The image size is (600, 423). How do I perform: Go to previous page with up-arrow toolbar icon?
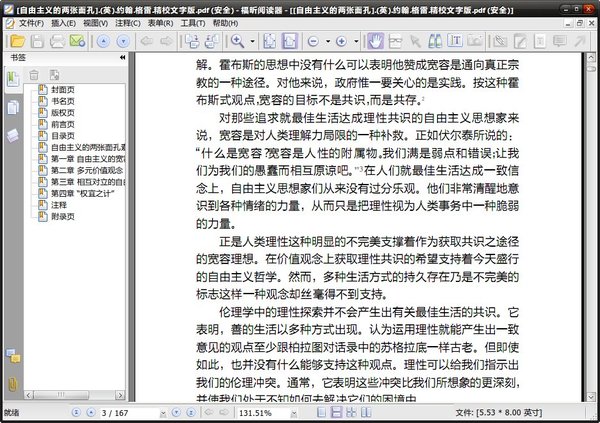click(103, 41)
